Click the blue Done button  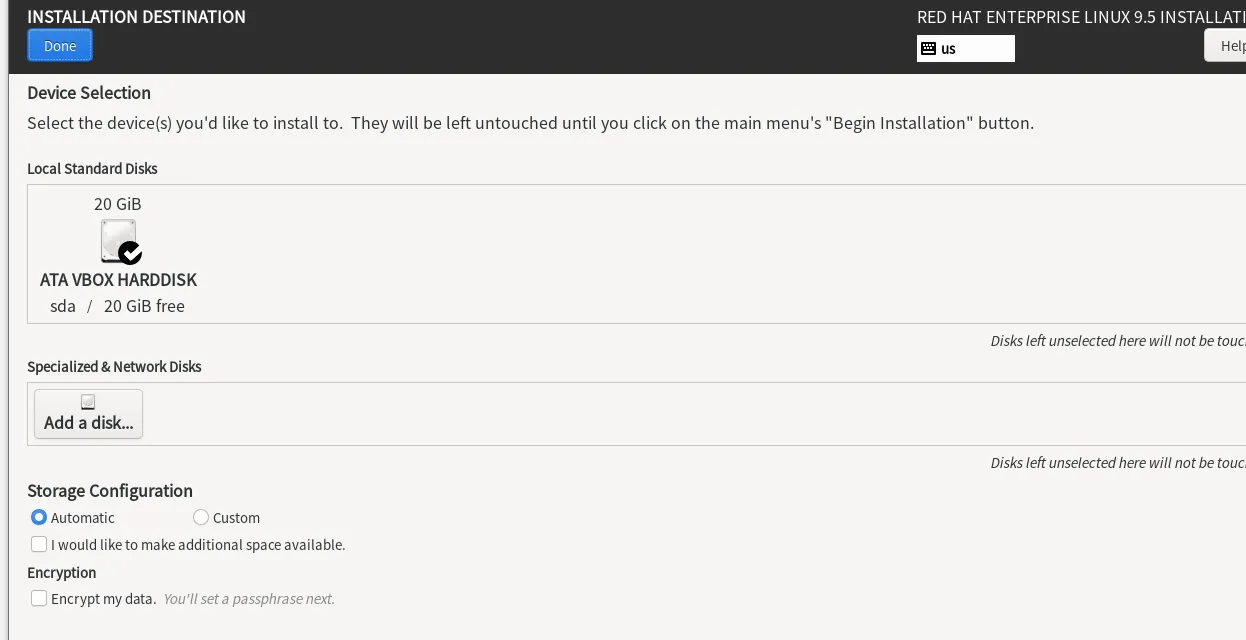click(60, 46)
